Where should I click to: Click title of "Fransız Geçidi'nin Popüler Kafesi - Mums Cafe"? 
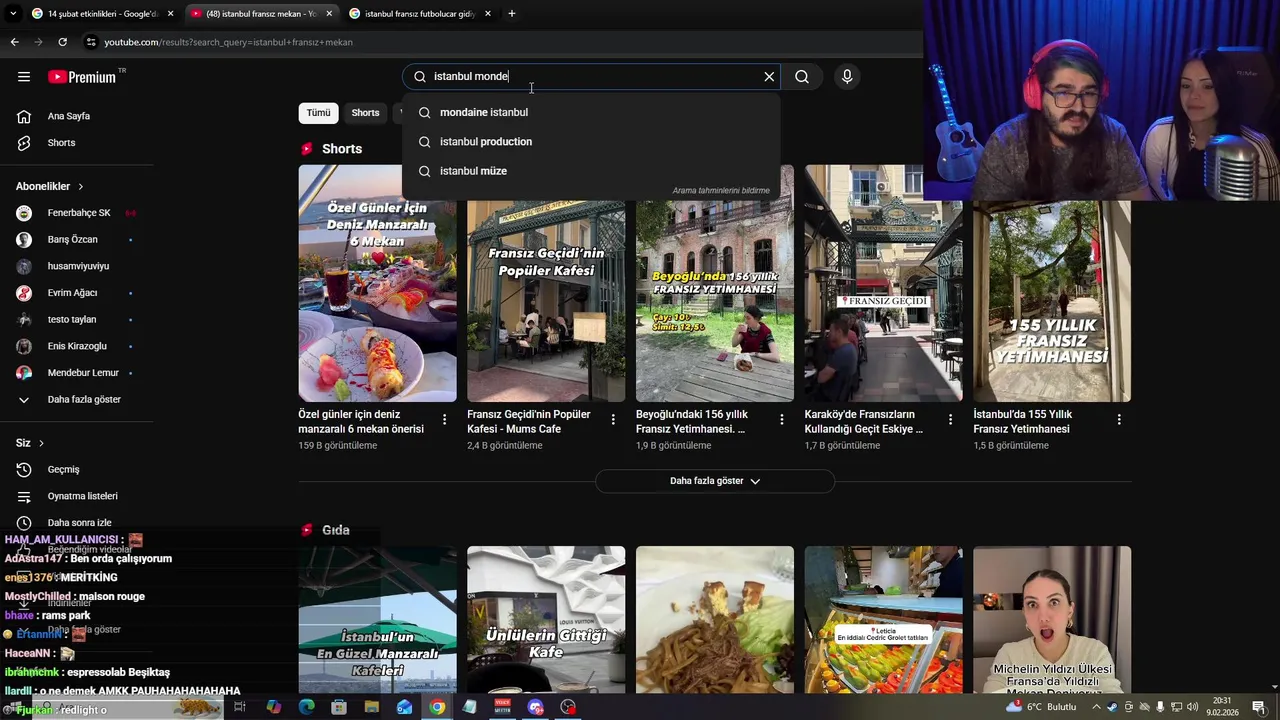(529, 422)
